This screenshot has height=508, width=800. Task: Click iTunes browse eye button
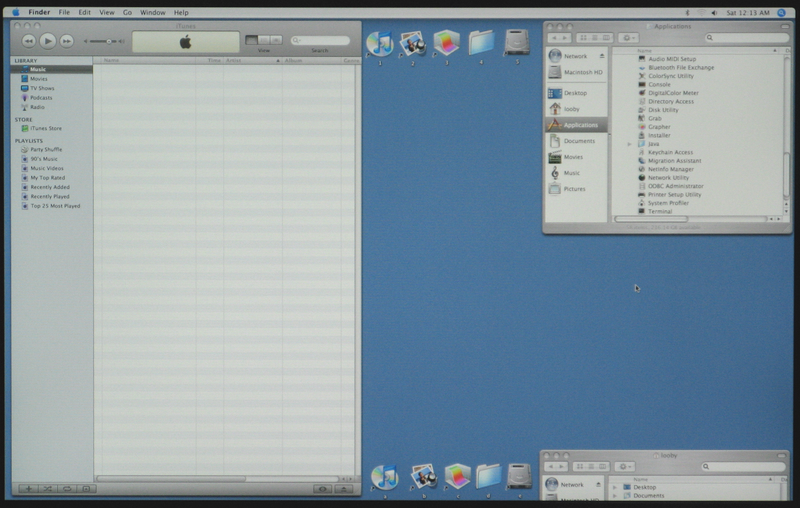coord(322,489)
